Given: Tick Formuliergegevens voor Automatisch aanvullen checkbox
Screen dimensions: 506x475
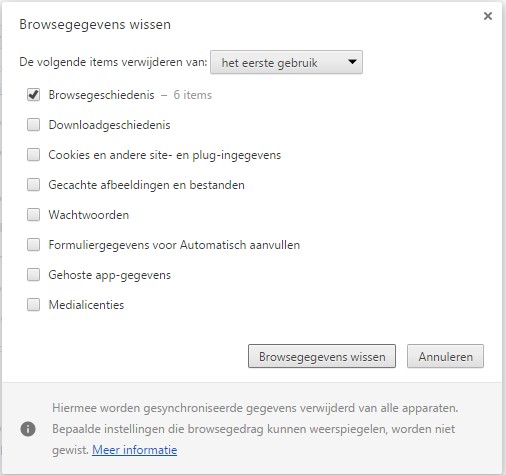Looking at the screenshot, I should pos(33,245).
